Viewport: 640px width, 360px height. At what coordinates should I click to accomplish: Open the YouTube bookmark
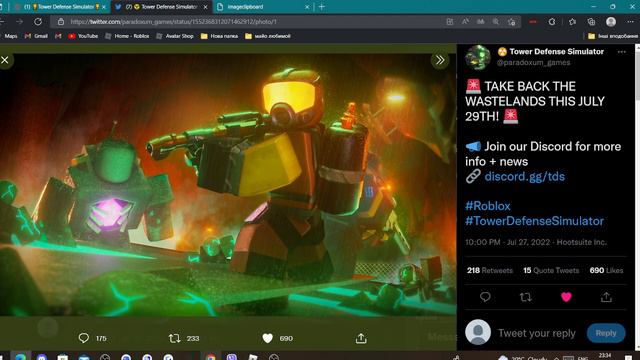tap(83, 36)
